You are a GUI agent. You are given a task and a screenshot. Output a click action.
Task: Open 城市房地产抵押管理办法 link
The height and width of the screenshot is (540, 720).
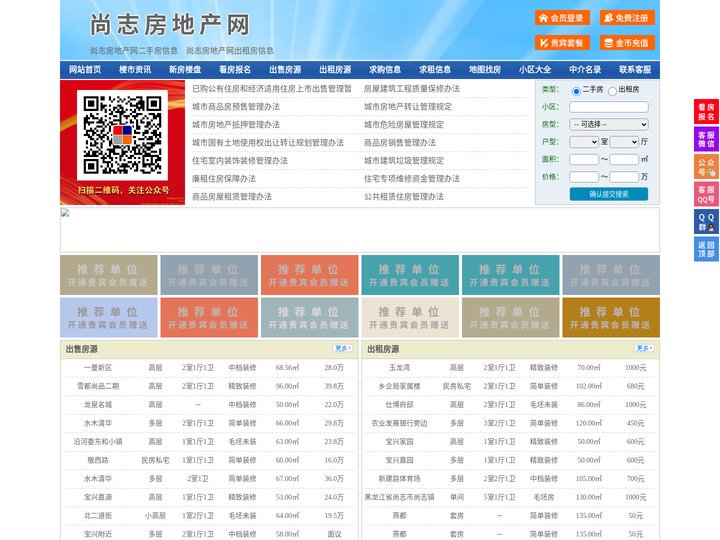(236, 124)
